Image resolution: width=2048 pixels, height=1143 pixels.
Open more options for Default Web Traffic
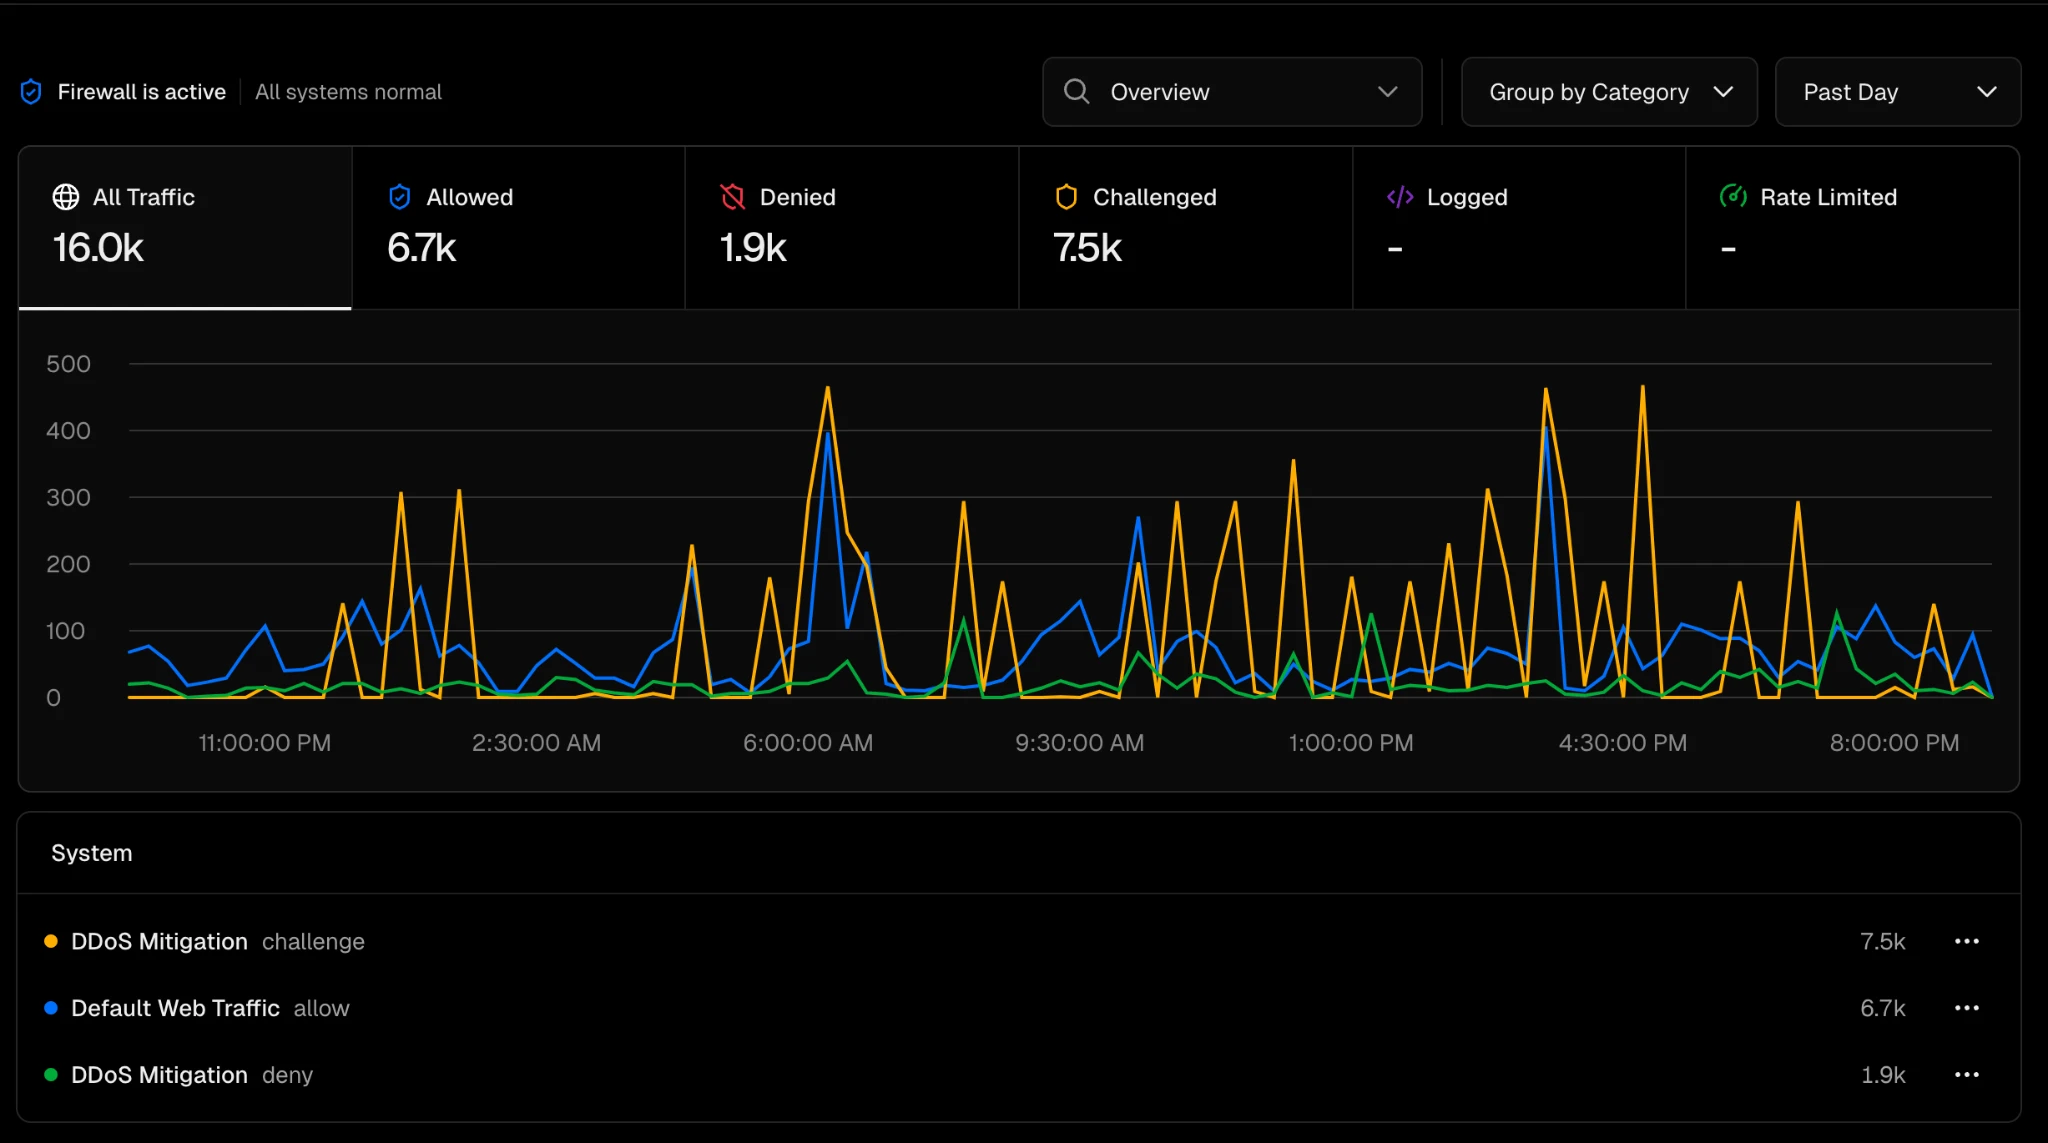pos(1966,1008)
